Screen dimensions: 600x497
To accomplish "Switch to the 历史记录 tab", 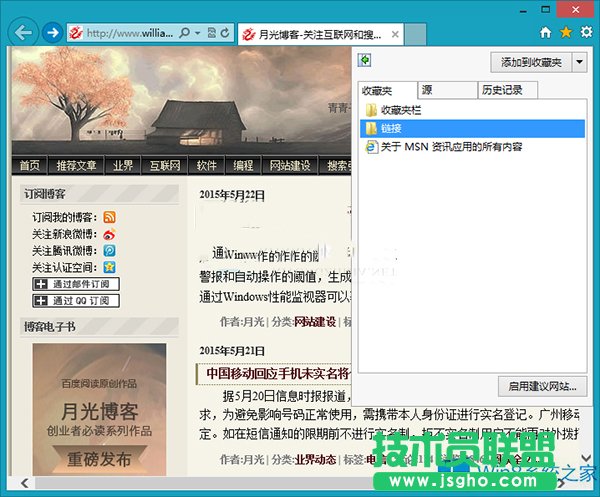I will point(507,90).
